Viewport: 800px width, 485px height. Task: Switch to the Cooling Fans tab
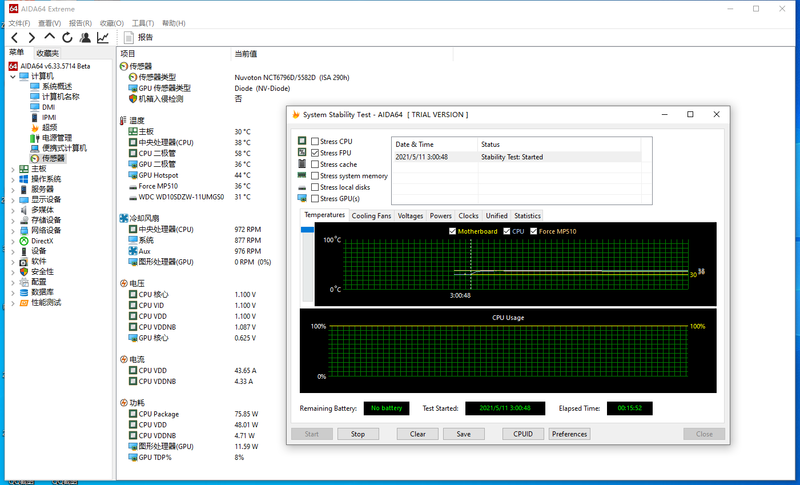pyautogui.click(x=371, y=216)
